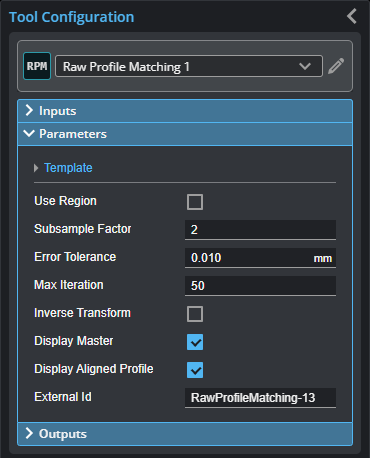Collapse the Parameters section

pyautogui.click(x=185, y=134)
